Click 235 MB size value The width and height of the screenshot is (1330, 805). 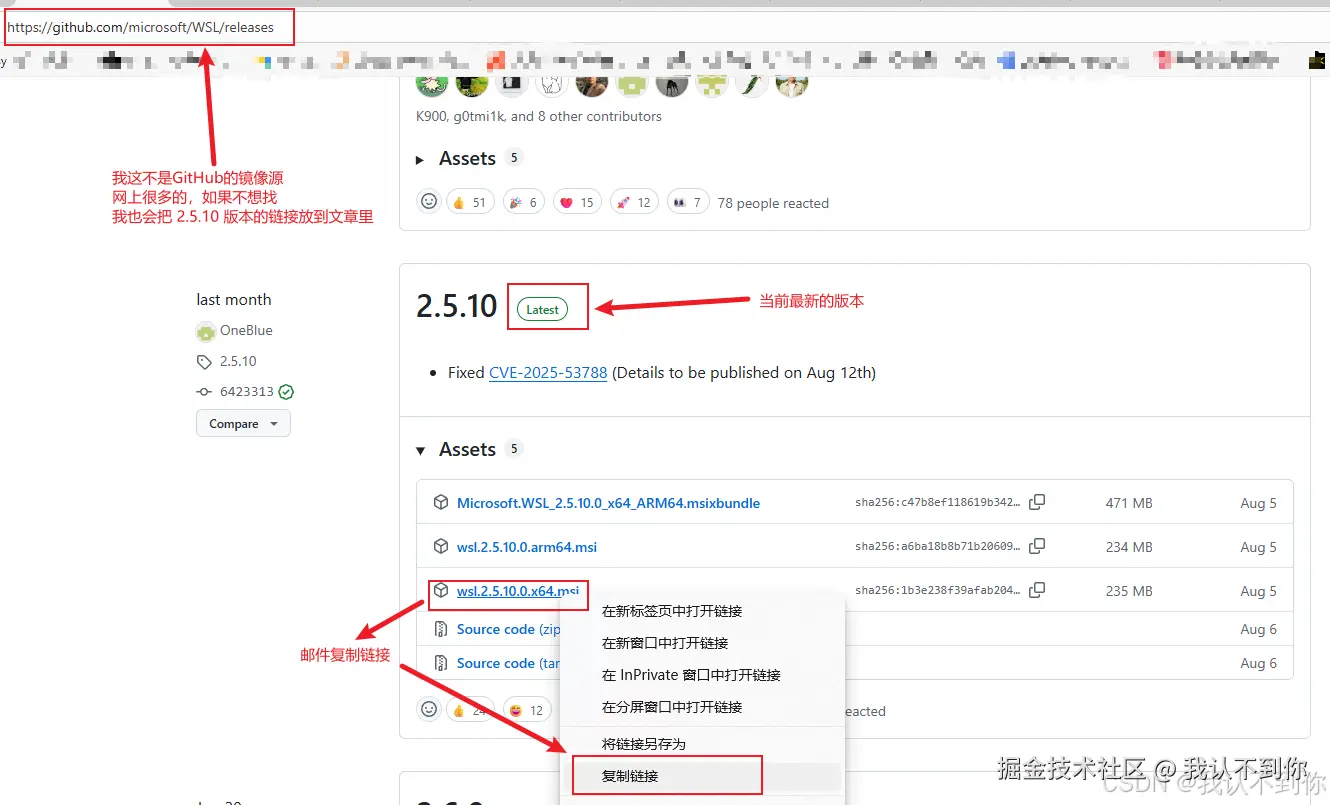[x=1129, y=591]
